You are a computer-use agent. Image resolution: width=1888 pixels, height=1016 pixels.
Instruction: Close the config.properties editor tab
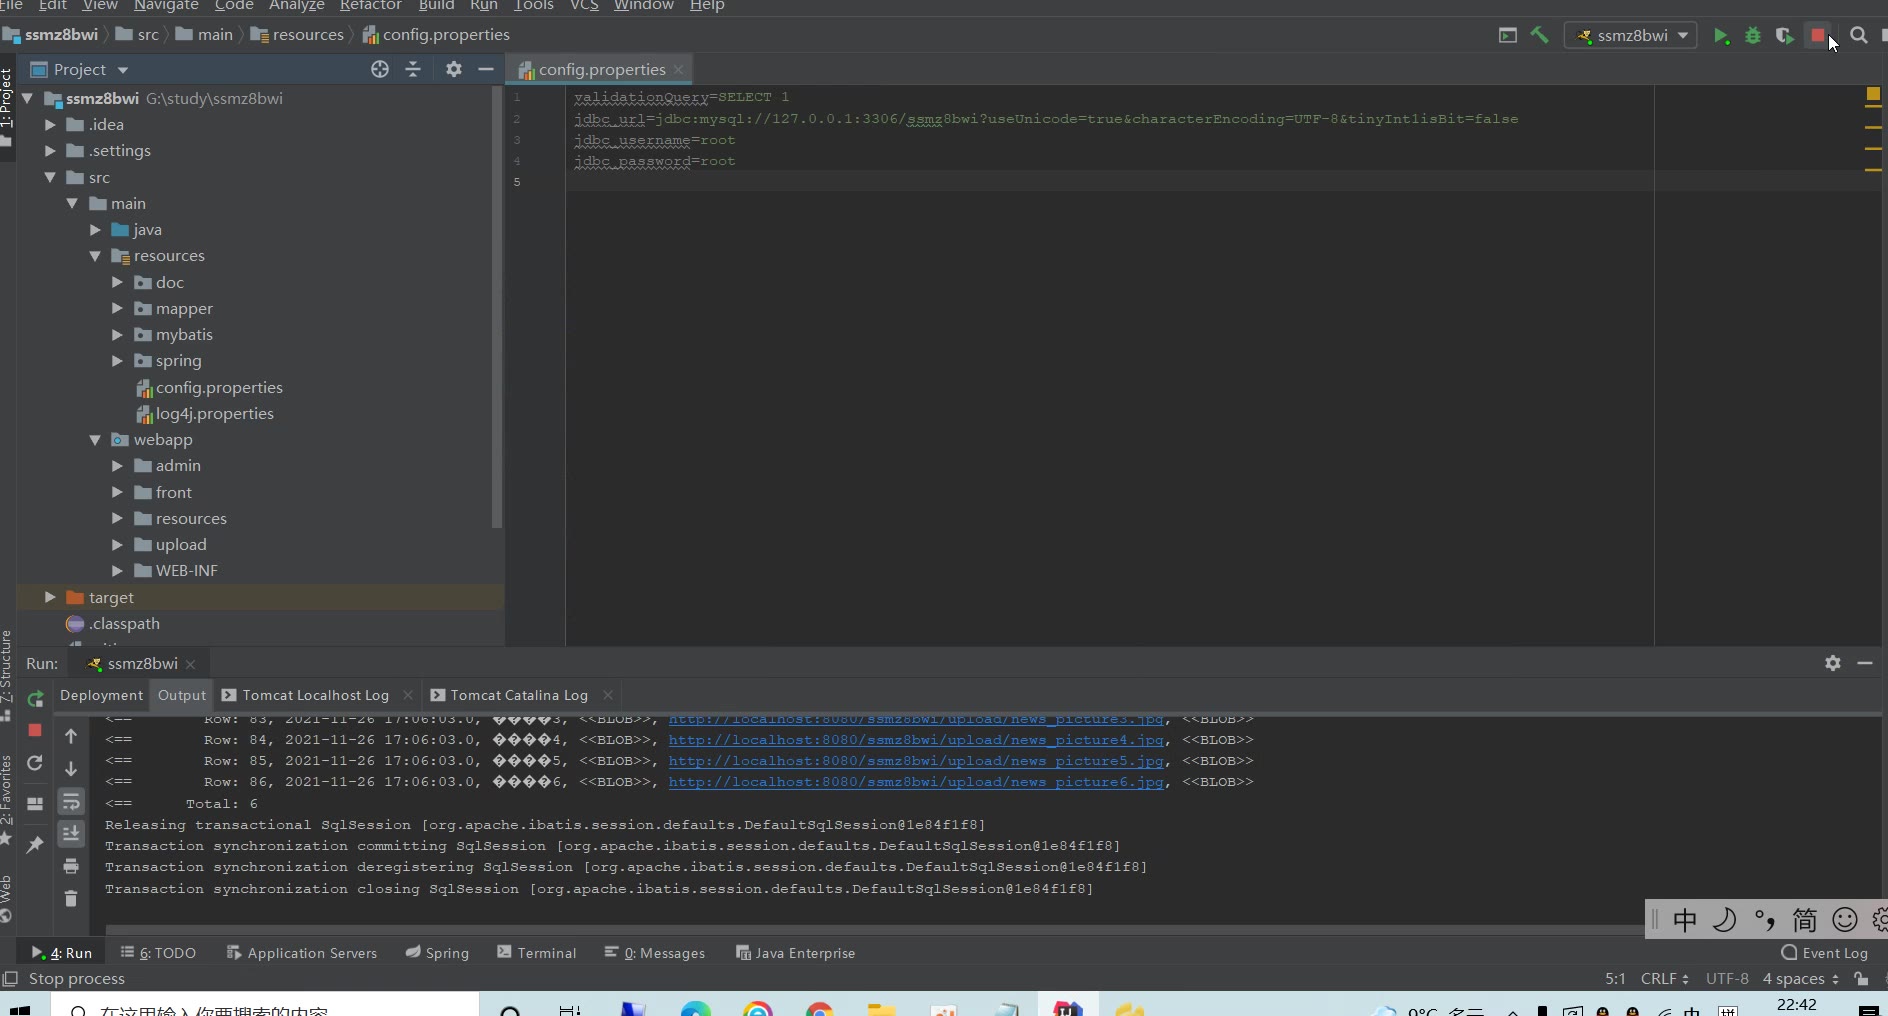coord(679,69)
